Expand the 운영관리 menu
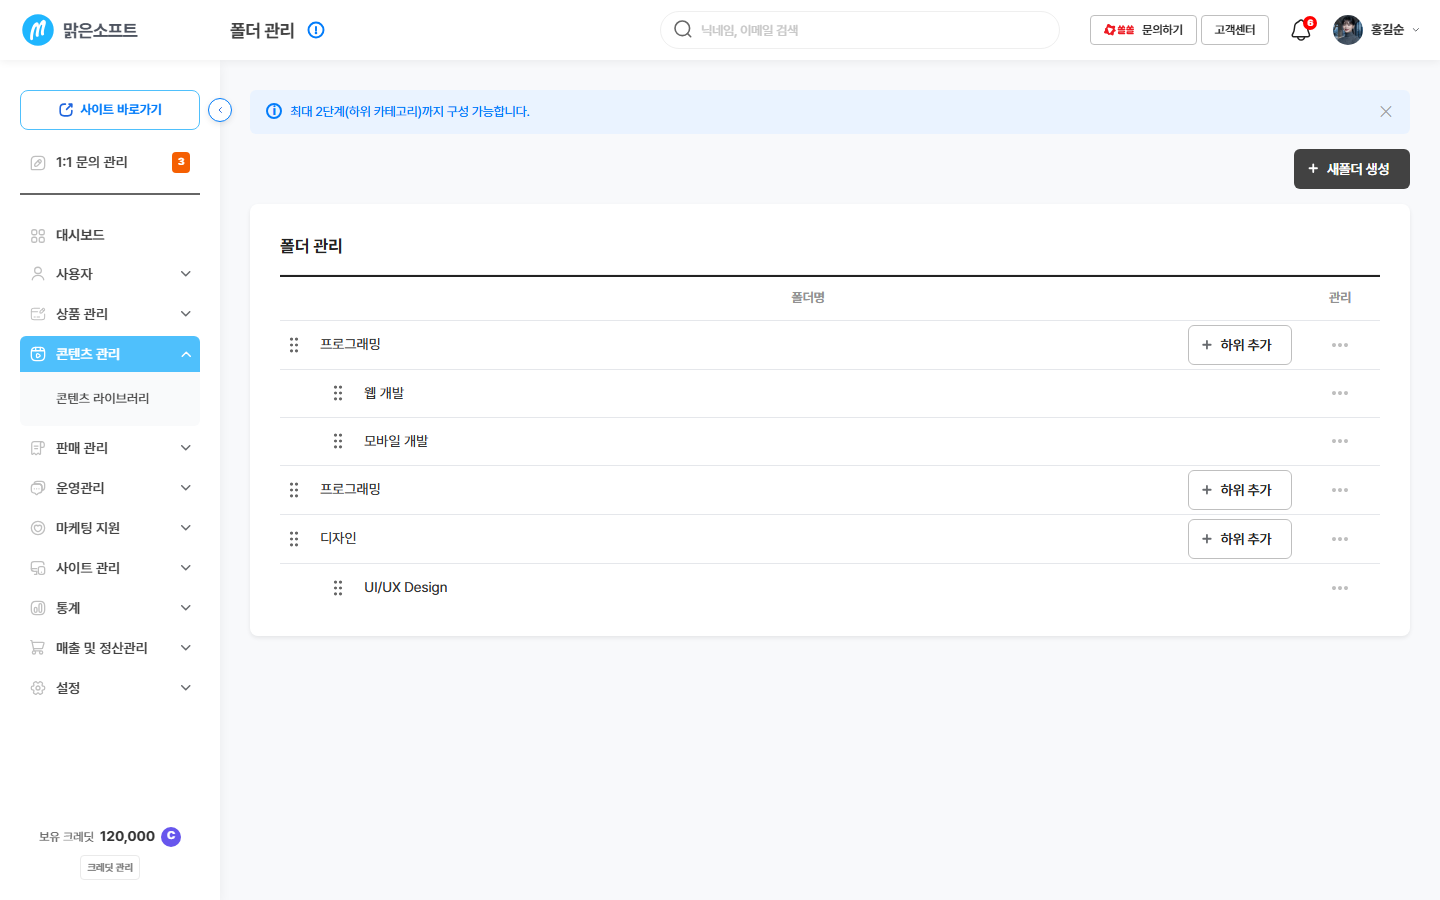The image size is (1440, 900). tap(185, 488)
